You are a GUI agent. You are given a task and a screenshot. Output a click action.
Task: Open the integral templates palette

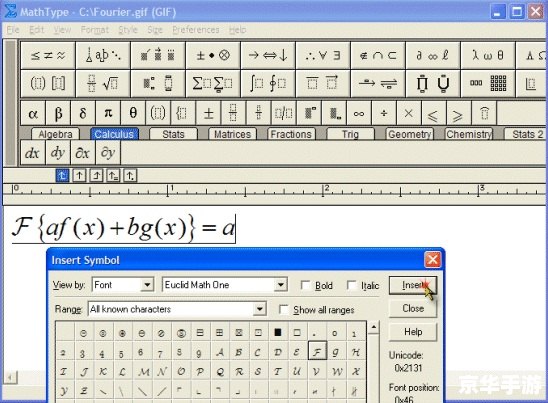click(x=268, y=83)
